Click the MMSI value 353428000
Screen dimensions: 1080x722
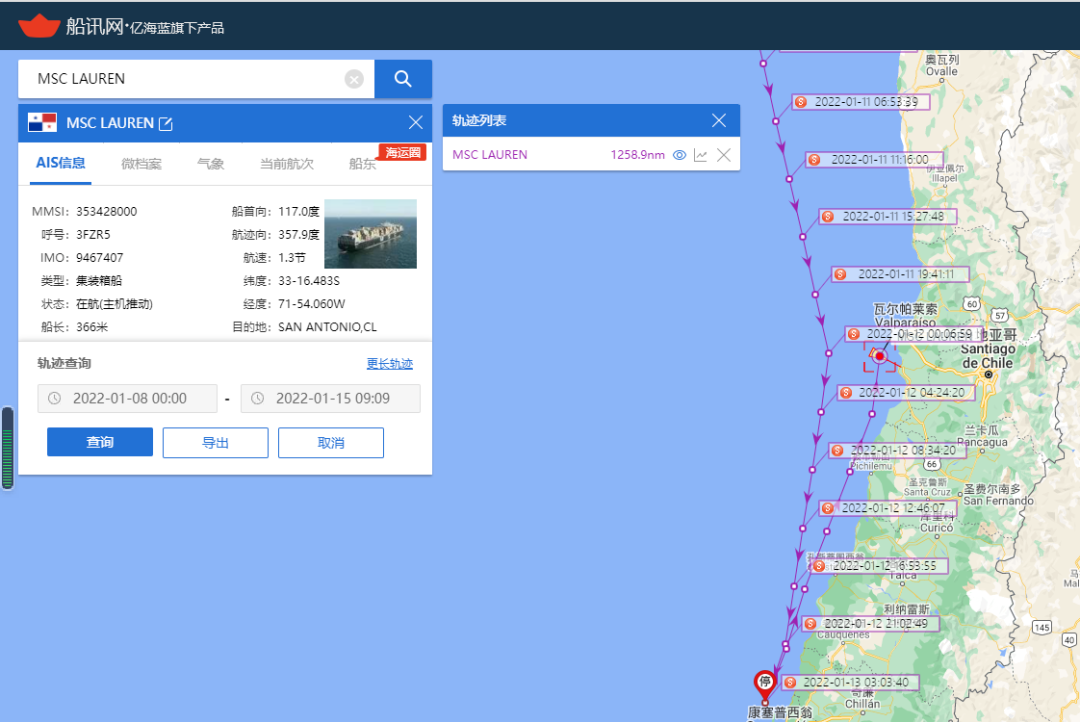[107, 212]
